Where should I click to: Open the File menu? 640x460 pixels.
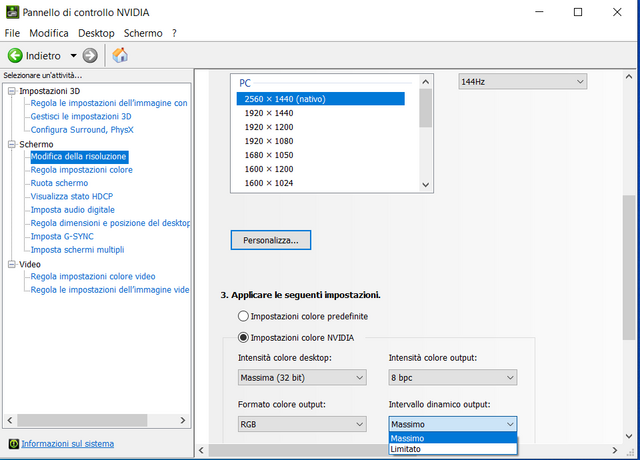tap(12, 33)
